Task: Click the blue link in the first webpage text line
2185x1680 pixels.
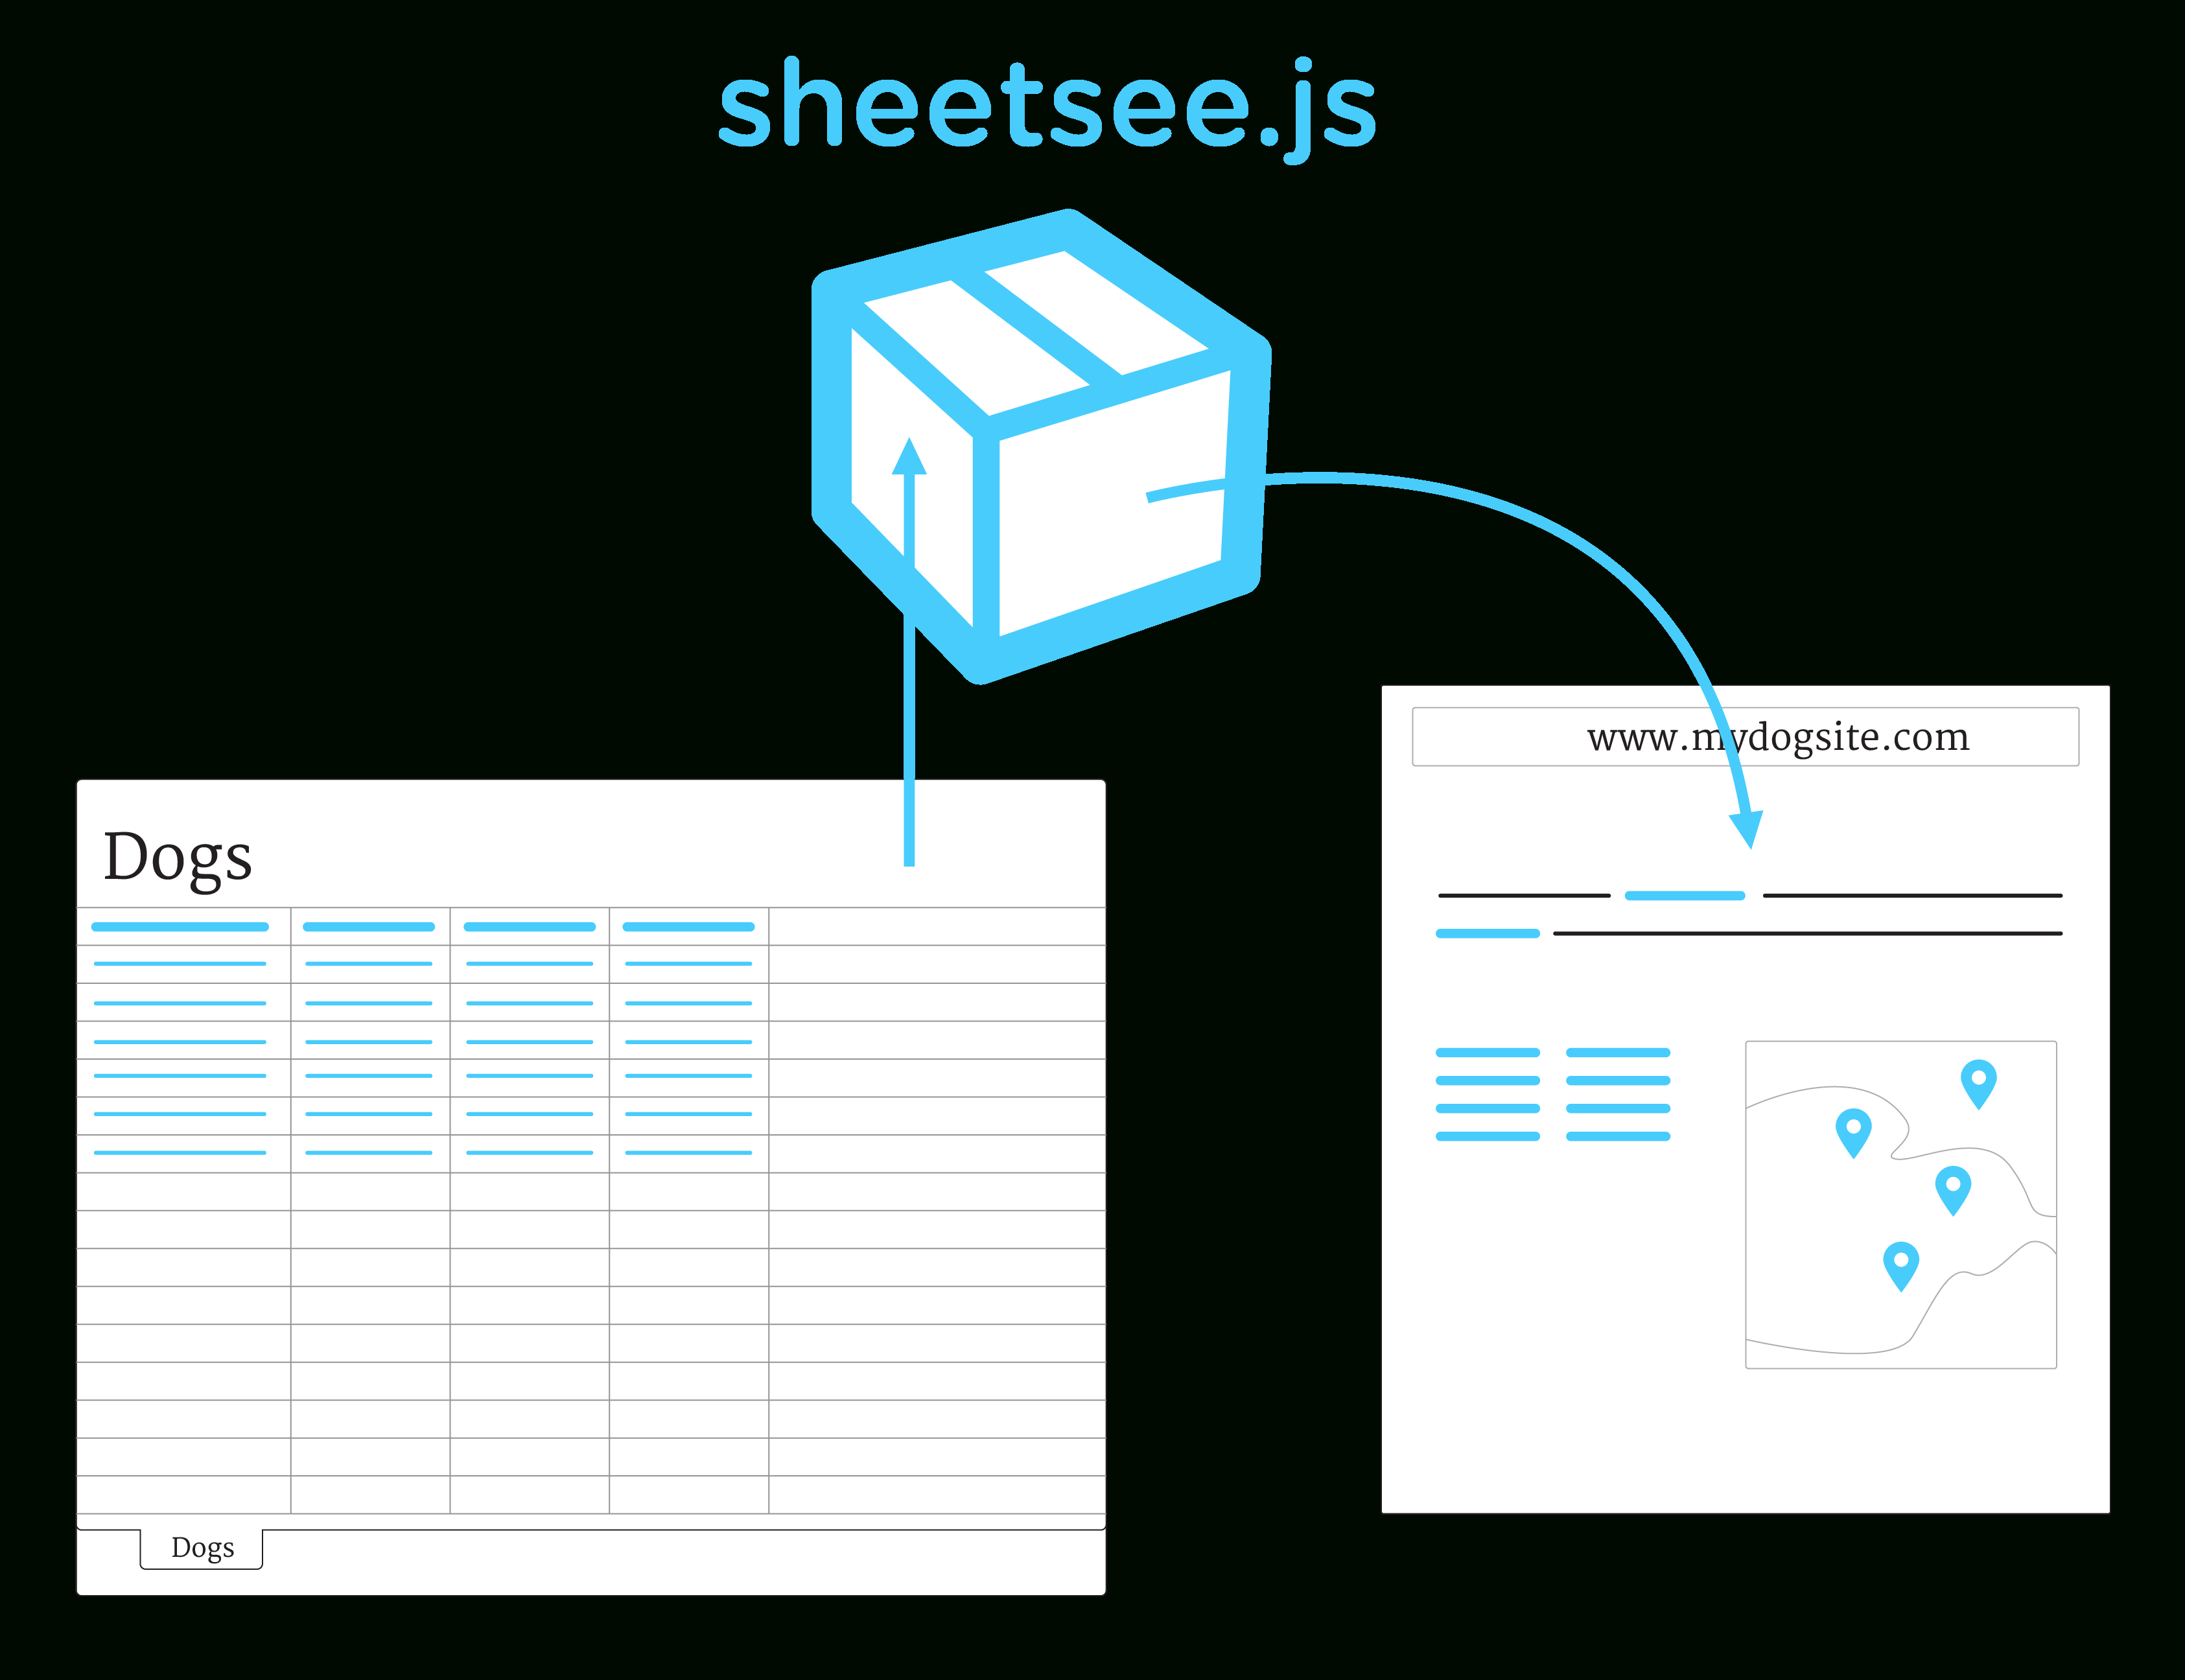Action: 1684,895
